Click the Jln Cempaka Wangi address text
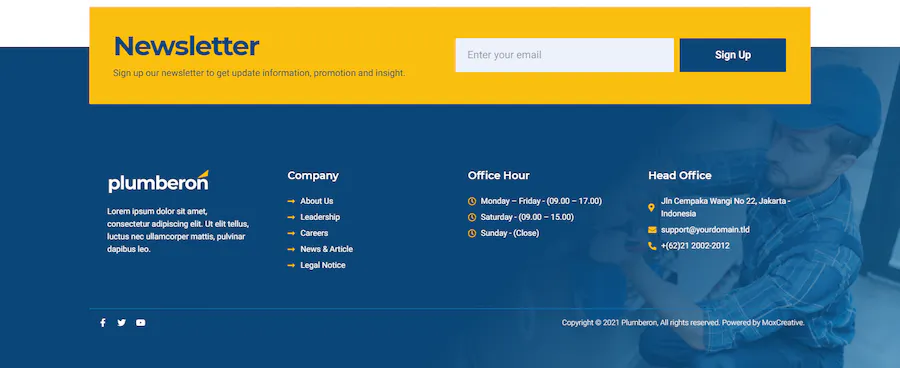 [x=726, y=207]
